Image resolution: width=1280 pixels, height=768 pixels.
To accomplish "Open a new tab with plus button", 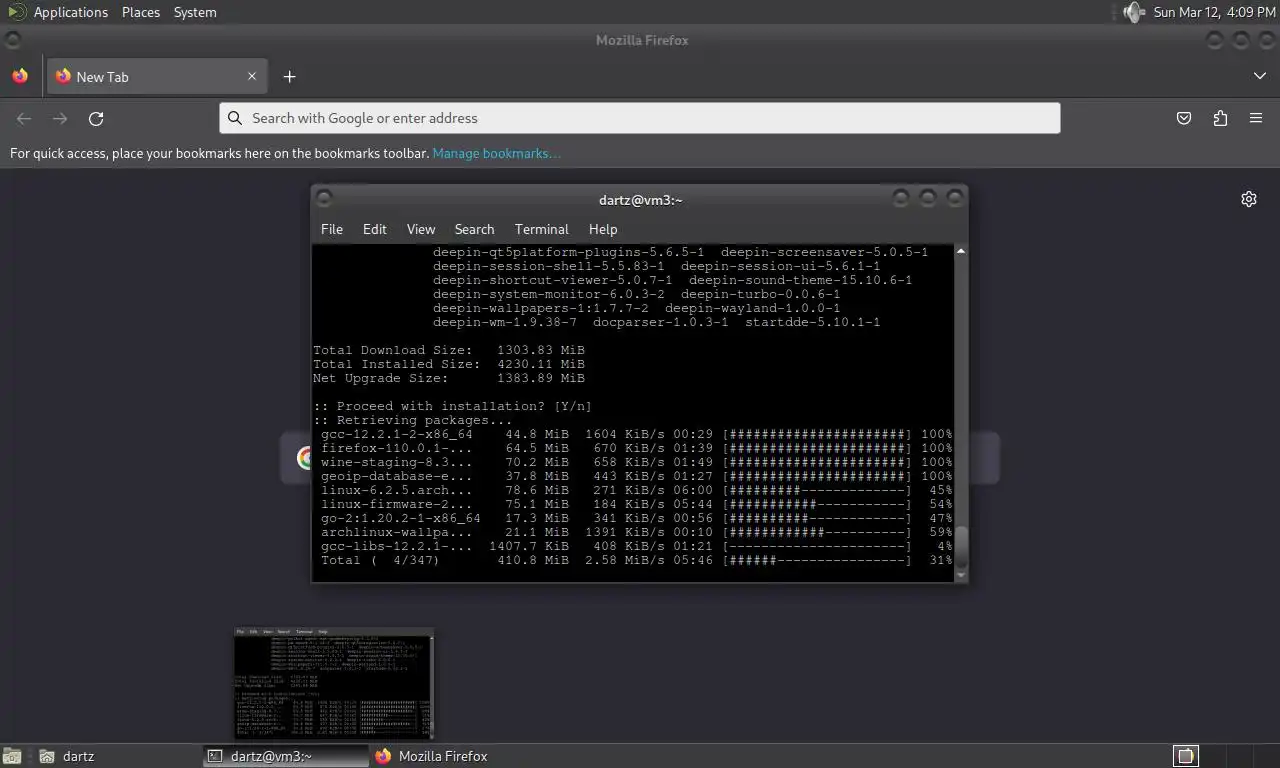I will [289, 76].
